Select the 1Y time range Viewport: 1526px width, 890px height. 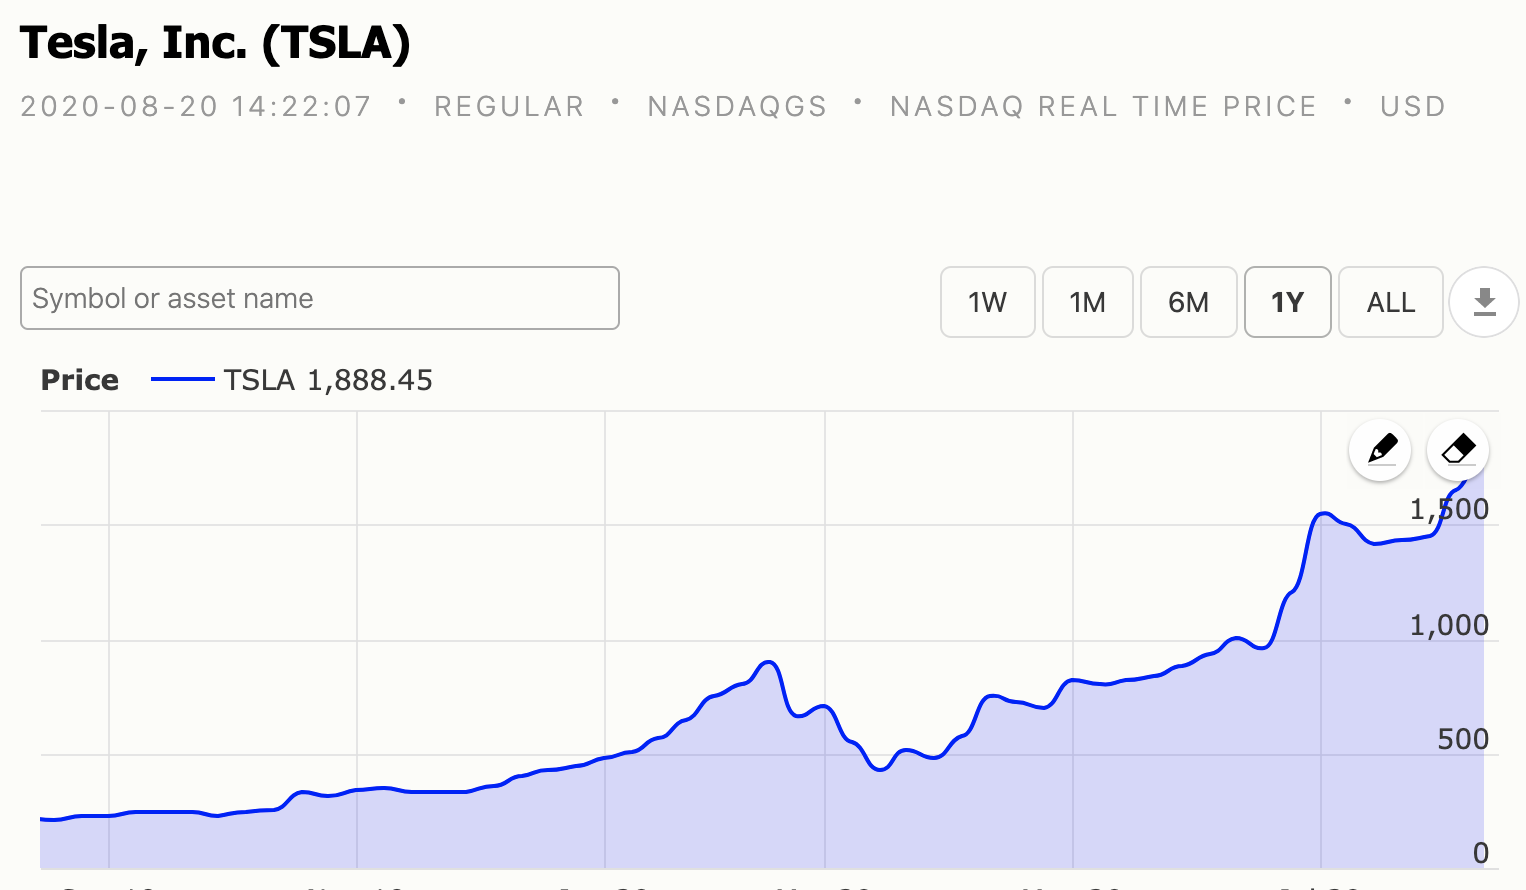click(x=1287, y=302)
